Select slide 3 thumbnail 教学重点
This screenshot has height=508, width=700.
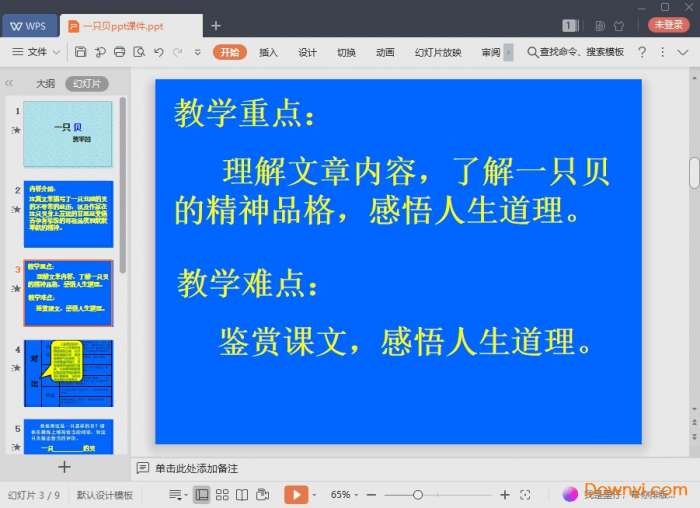(68, 293)
